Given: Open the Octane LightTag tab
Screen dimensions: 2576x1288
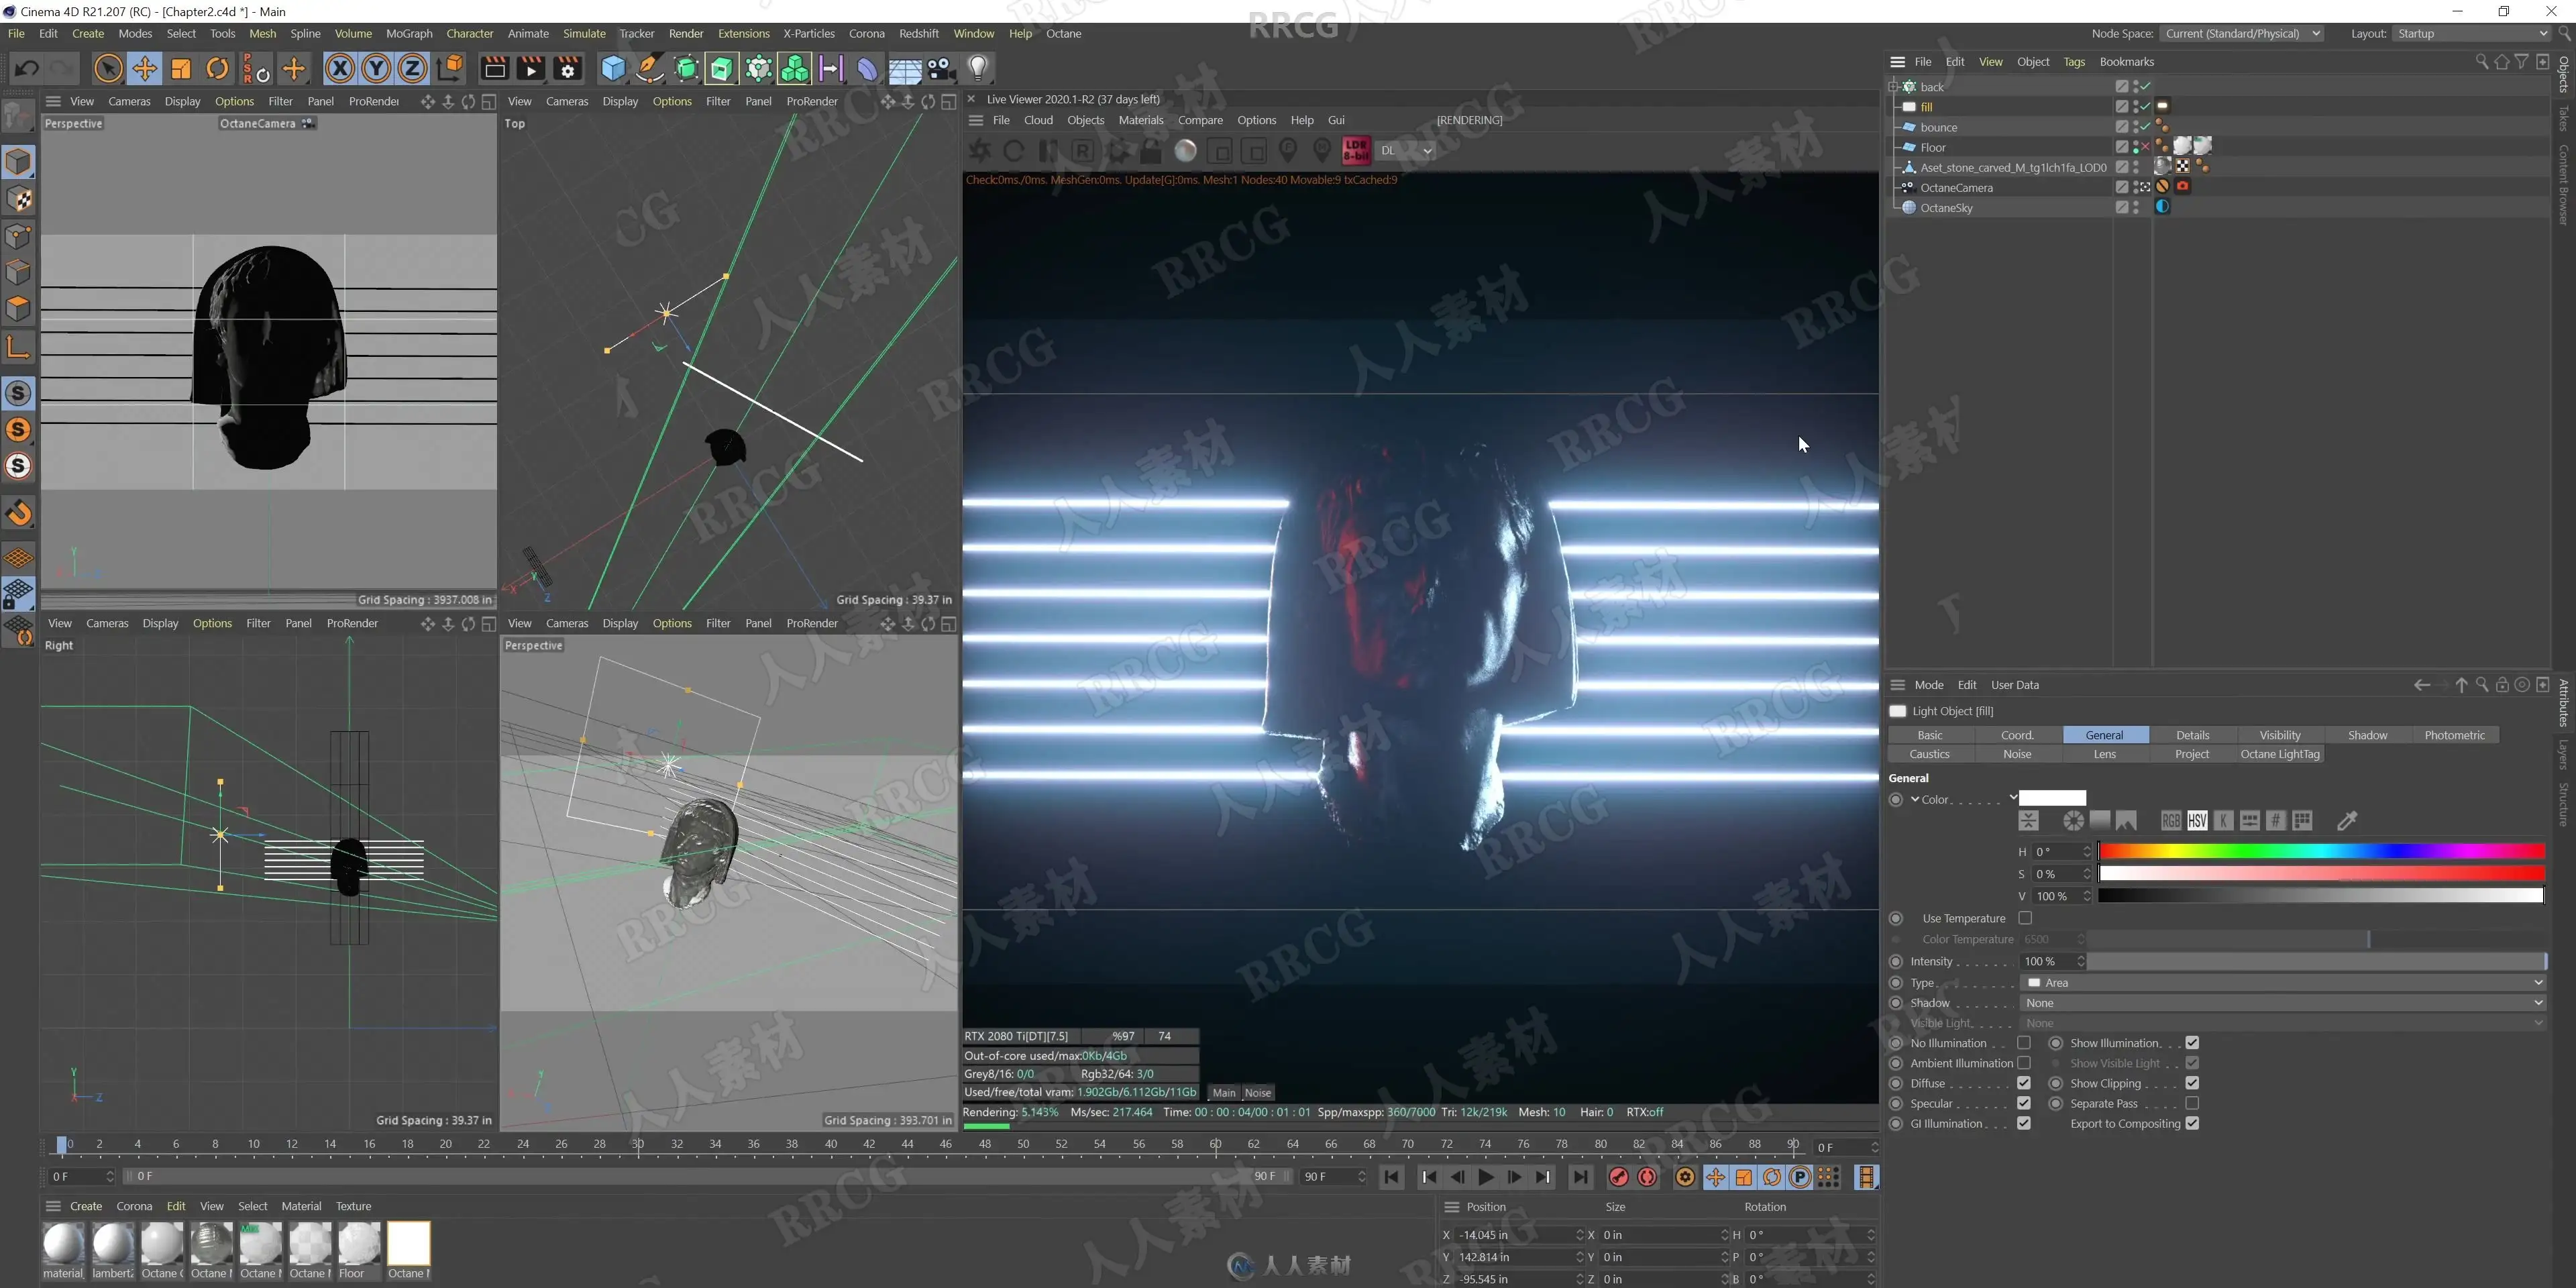Looking at the screenshot, I should click(x=2279, y=754).
